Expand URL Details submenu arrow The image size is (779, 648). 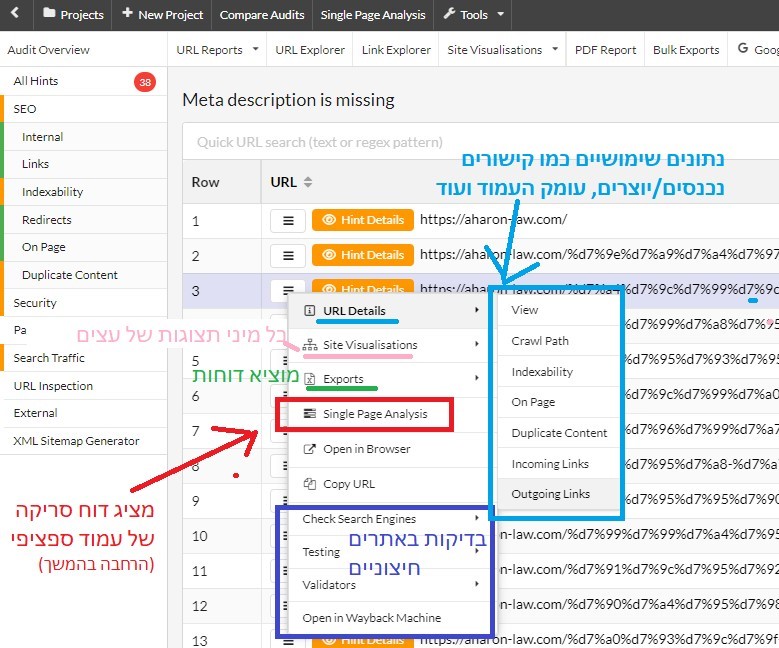click(476, 310)
